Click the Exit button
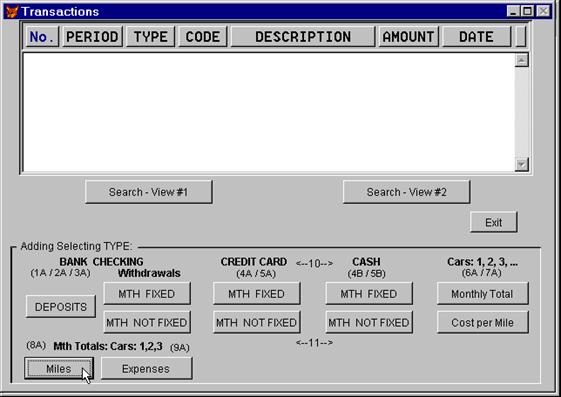Viewport: 561px width, 397px height. pyautogui.click(x=493, y=222)
